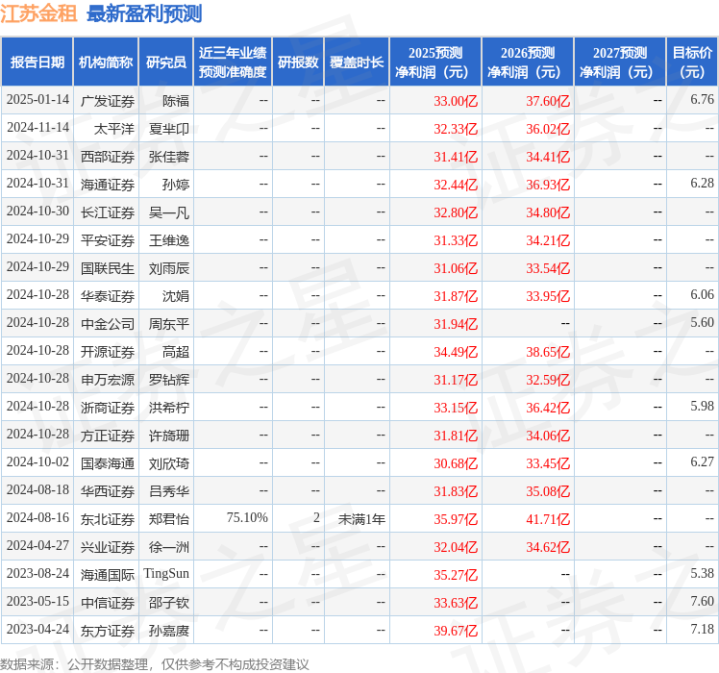The height and width of the screenshot is (673, 719).
Task: Select the 研究员 column header
Action: (166, 62)
